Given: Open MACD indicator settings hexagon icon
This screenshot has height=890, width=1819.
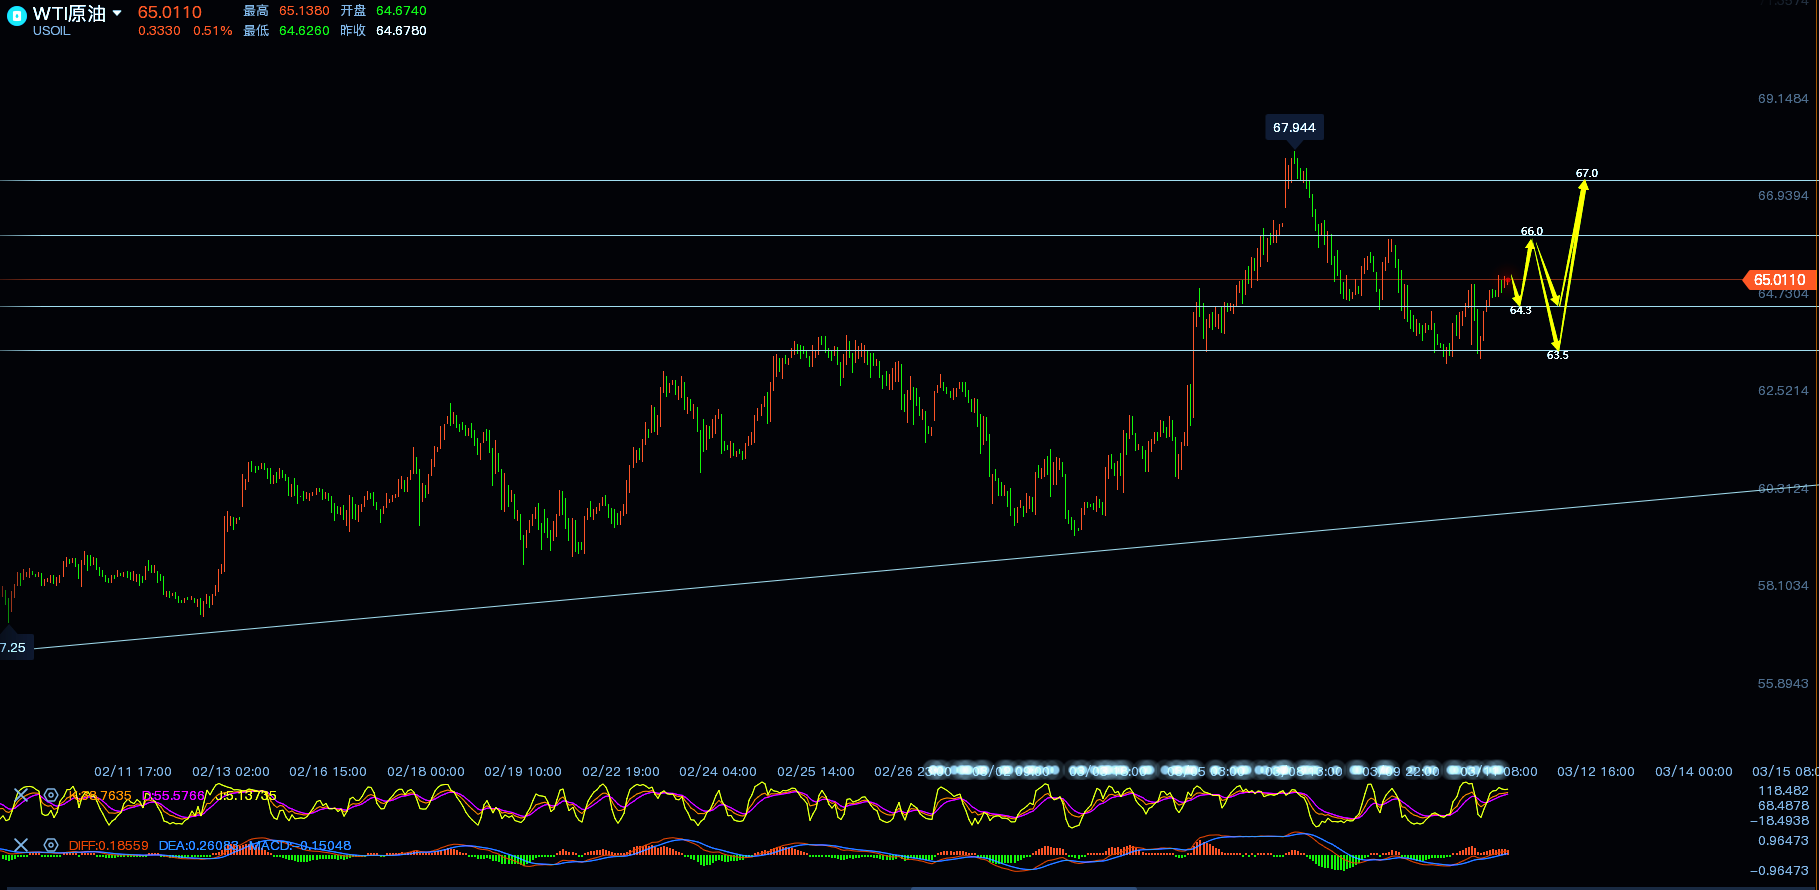Looking at the screenshot, I should pyautogui.click(x=50, y=846).
